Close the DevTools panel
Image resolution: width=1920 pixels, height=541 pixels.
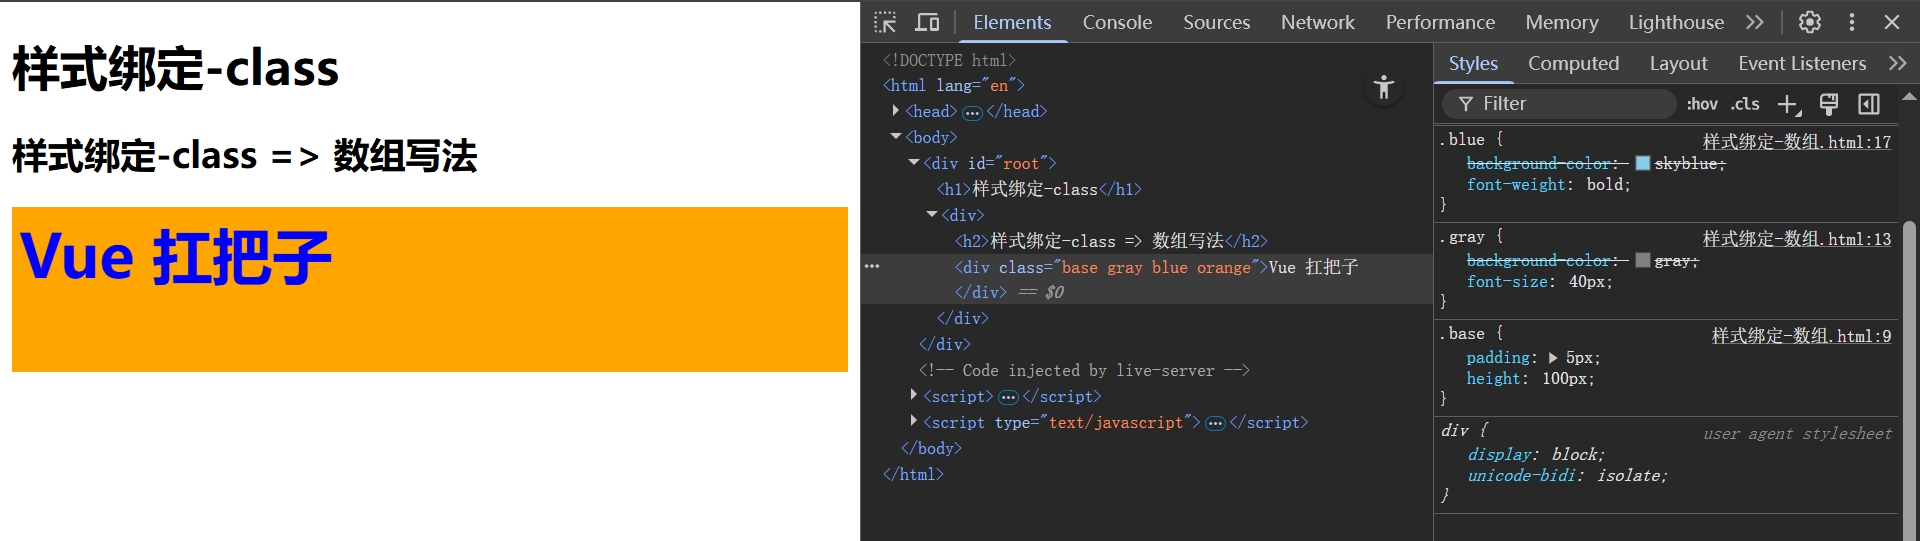[1892, 22]
